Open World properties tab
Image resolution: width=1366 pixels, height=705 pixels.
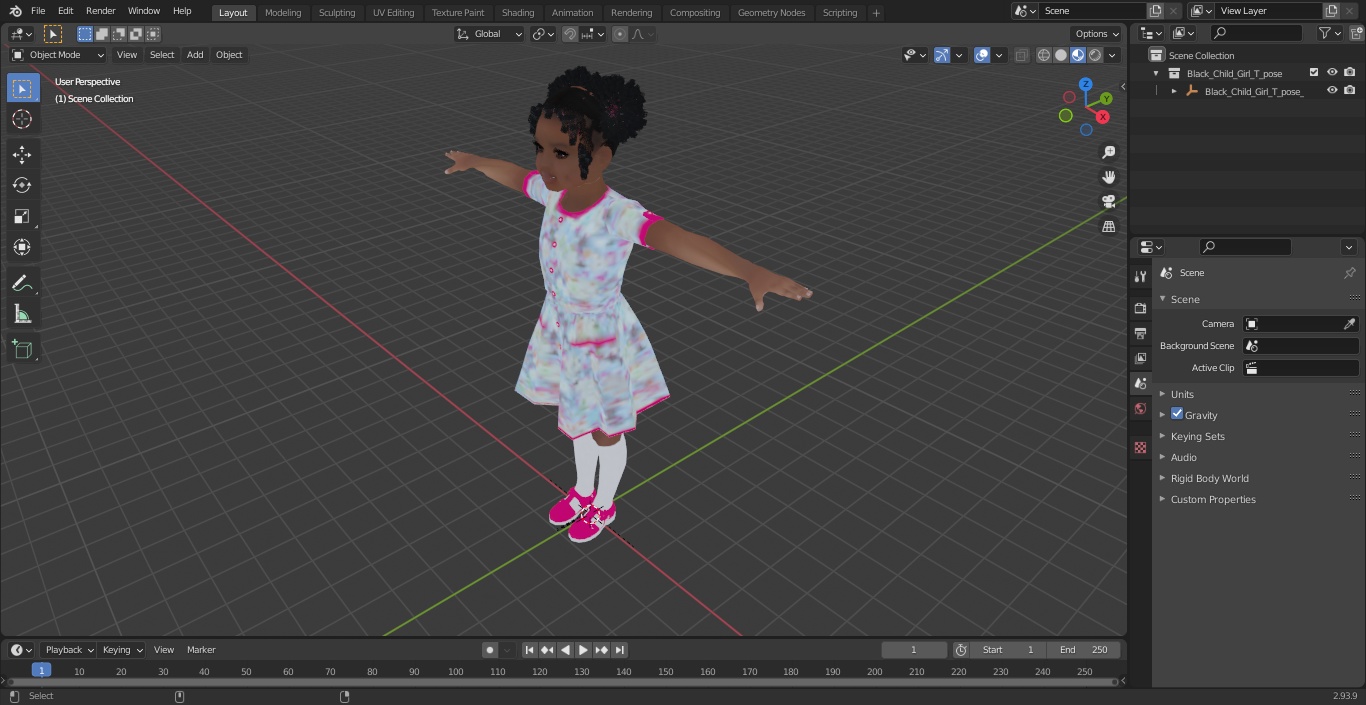[x=1140, y=409]
